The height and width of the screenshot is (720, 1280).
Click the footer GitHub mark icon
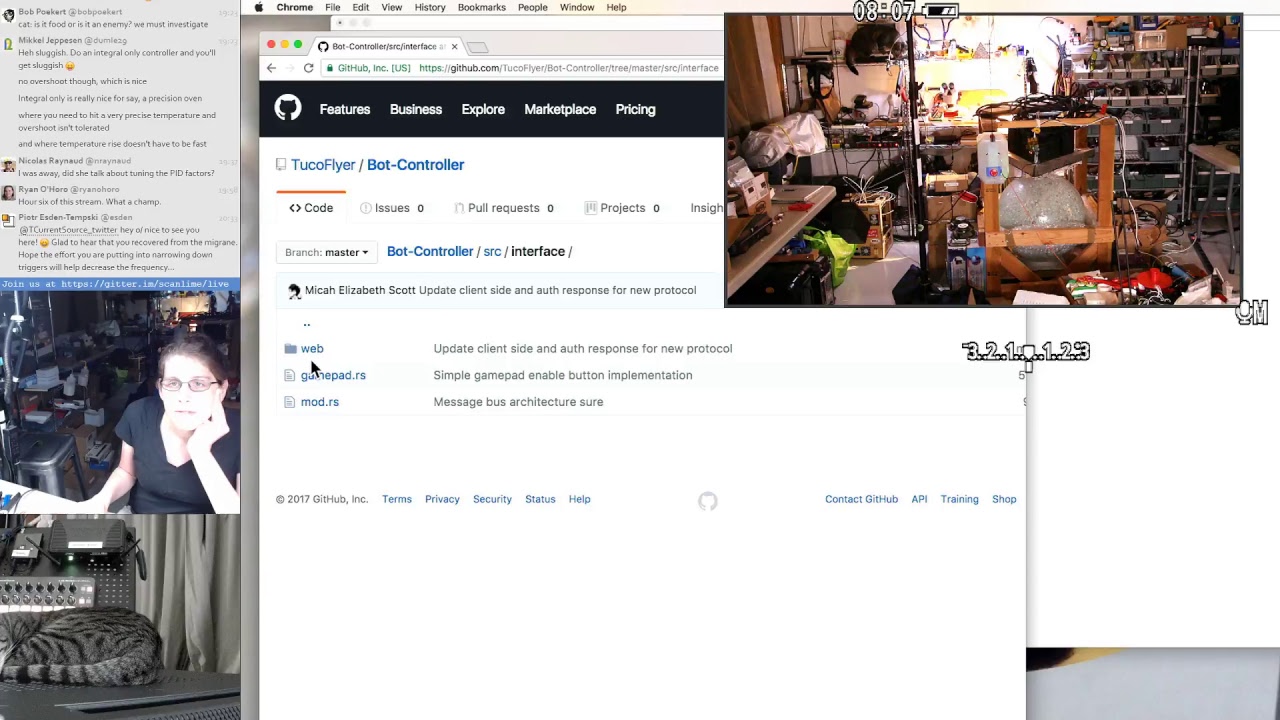pos(708,500)
